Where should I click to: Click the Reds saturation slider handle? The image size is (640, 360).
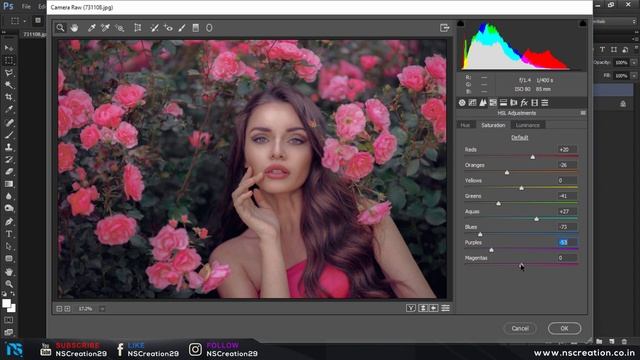(x=533, y=157)
